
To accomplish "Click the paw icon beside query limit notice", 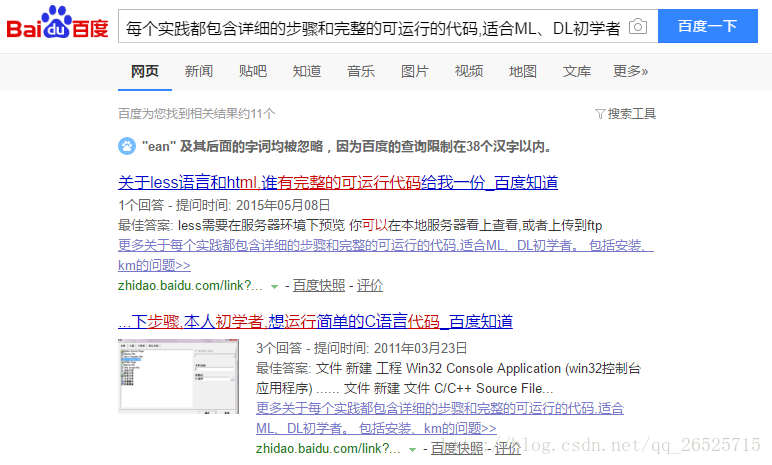I will pos(127,146).
